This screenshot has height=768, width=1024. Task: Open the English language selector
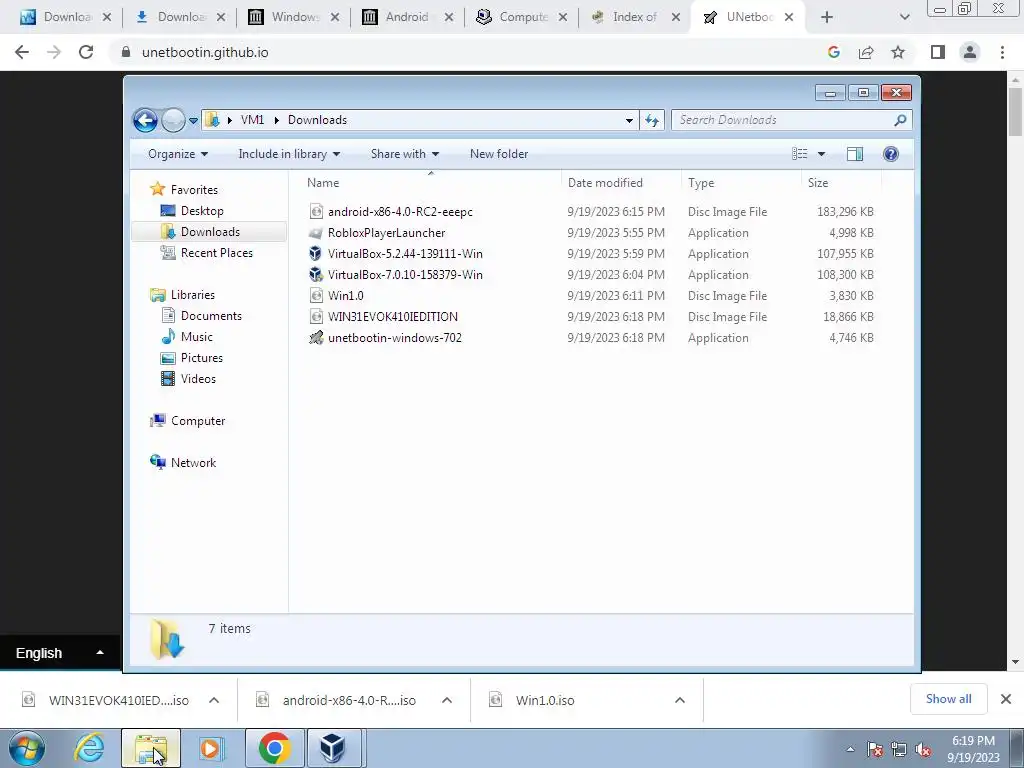[60, 653]
